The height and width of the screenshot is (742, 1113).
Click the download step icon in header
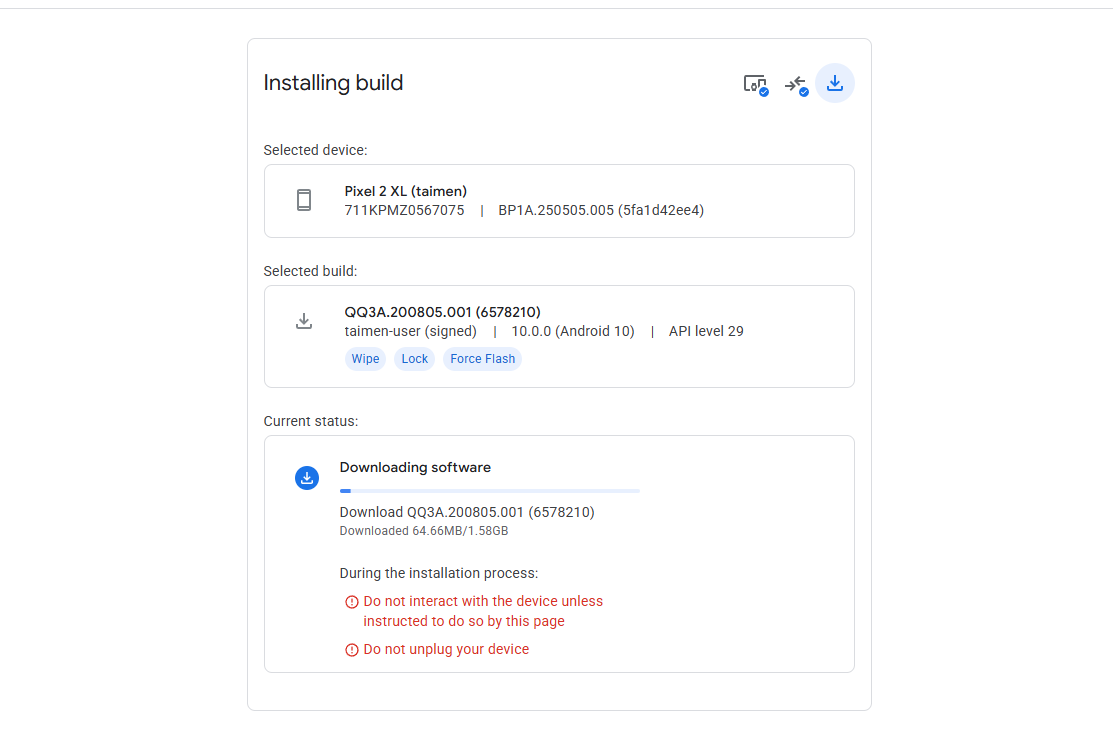[835, 83]
